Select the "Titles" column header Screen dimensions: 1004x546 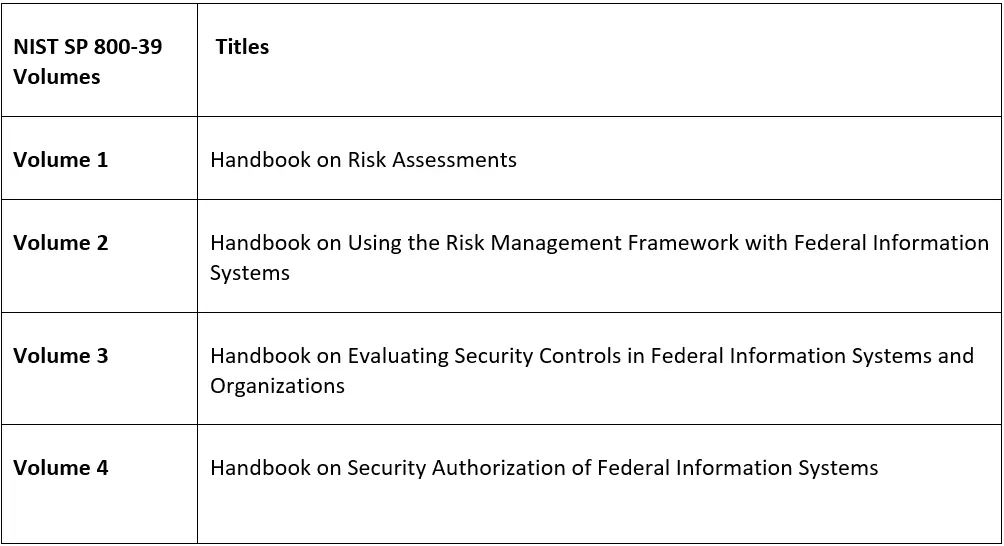pos(242,47)
